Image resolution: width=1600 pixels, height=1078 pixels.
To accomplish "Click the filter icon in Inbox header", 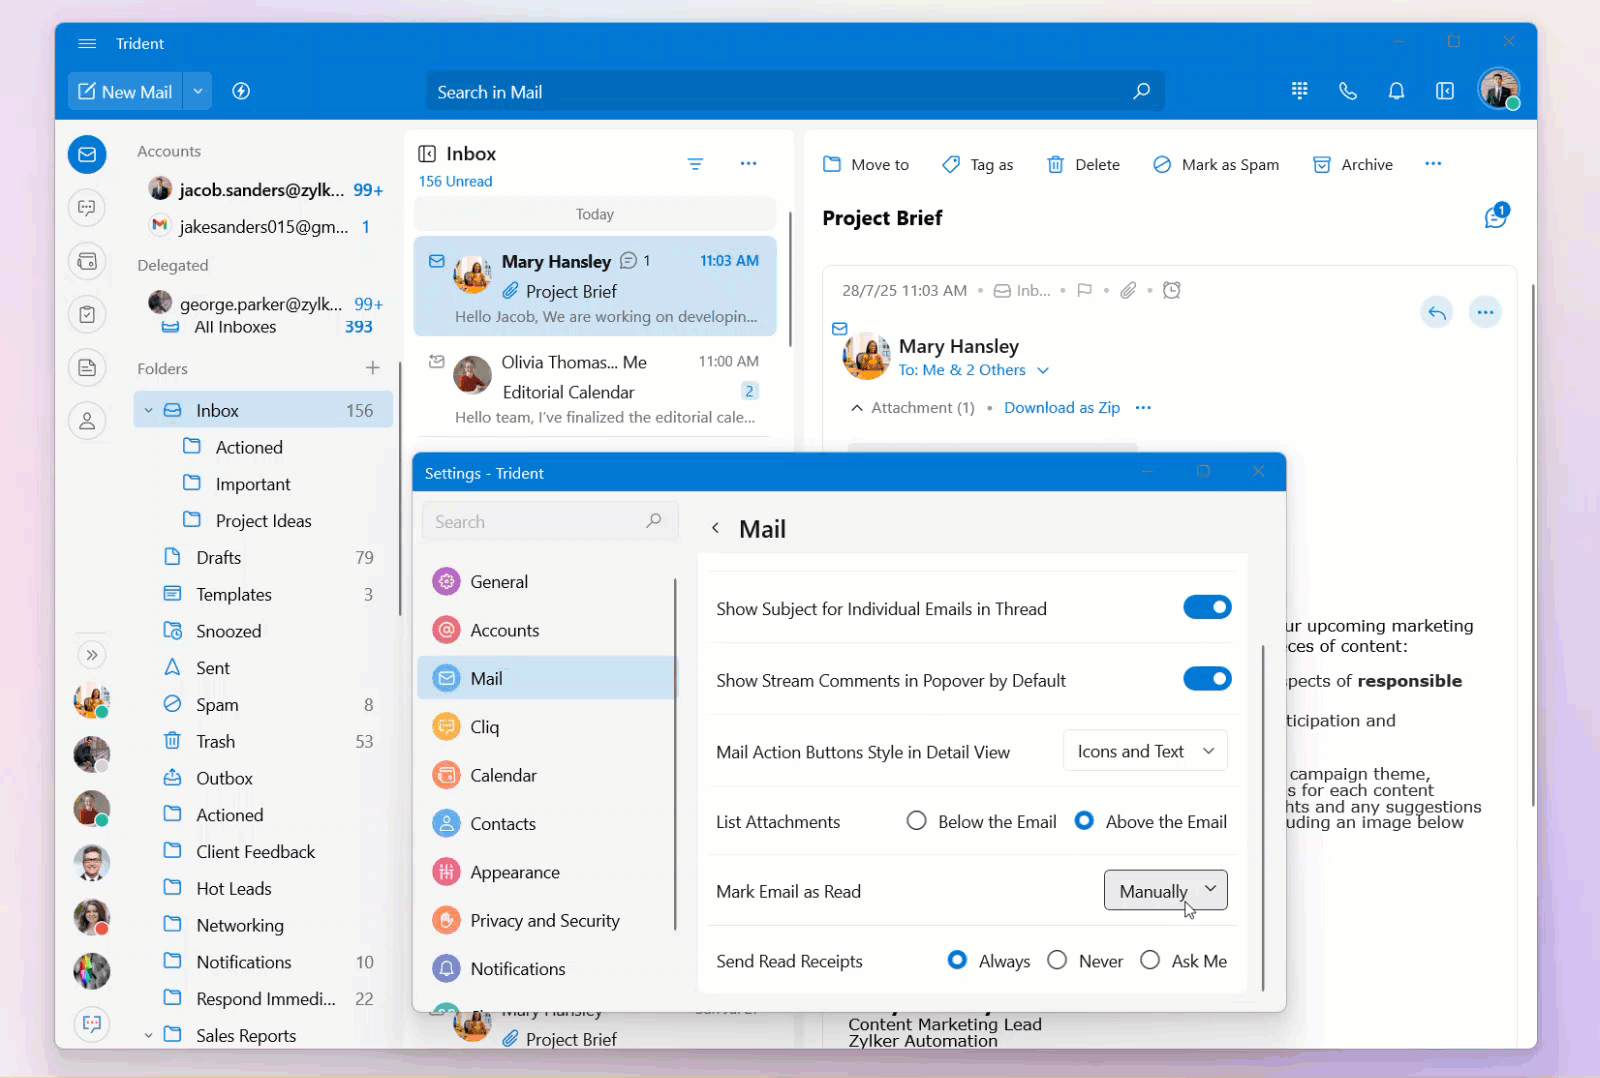I will tap(695, 164).
